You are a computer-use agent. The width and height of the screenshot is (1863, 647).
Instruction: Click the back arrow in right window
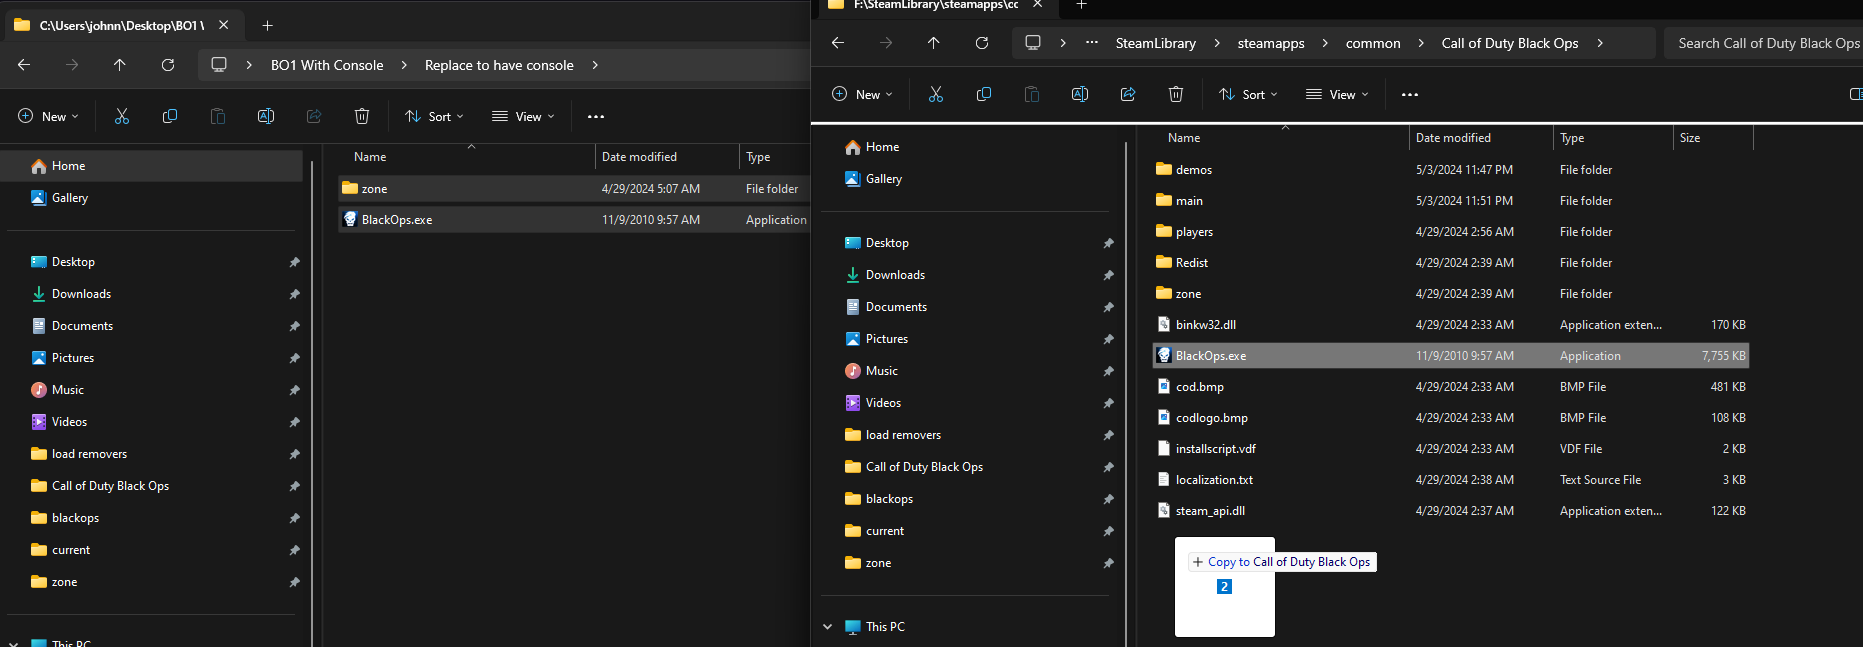838,43
